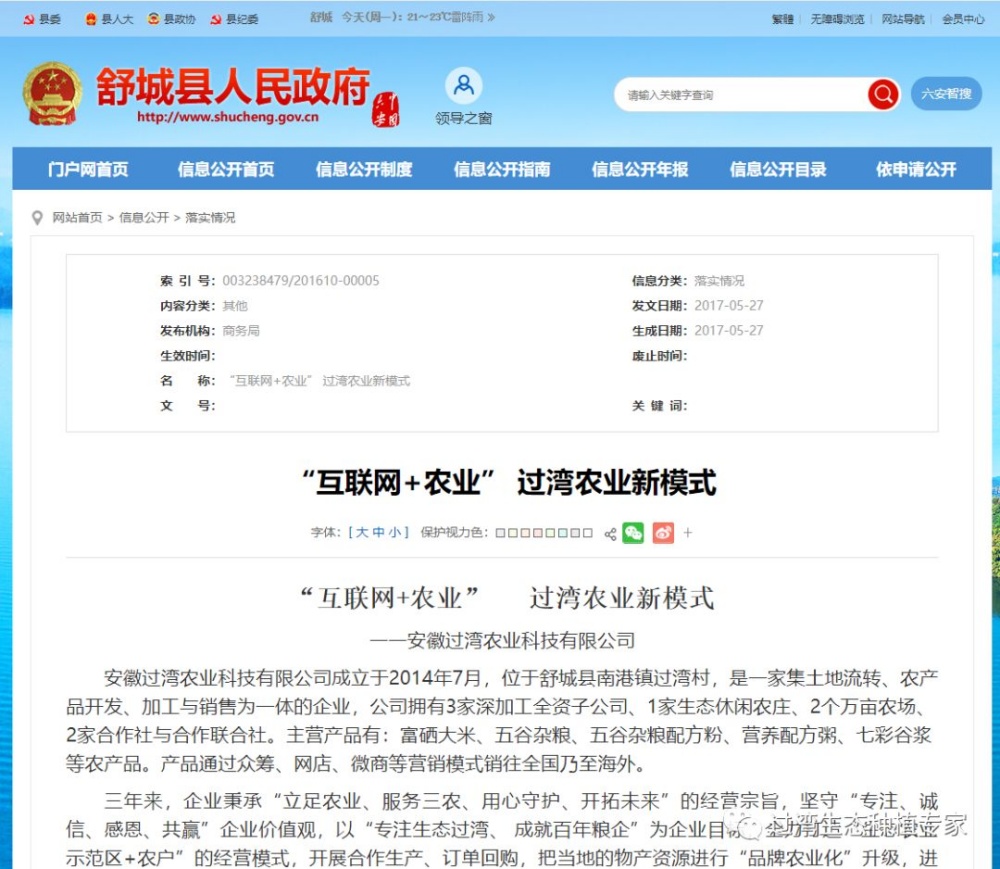Click the 六安智搜 search button

pos(946,94)
